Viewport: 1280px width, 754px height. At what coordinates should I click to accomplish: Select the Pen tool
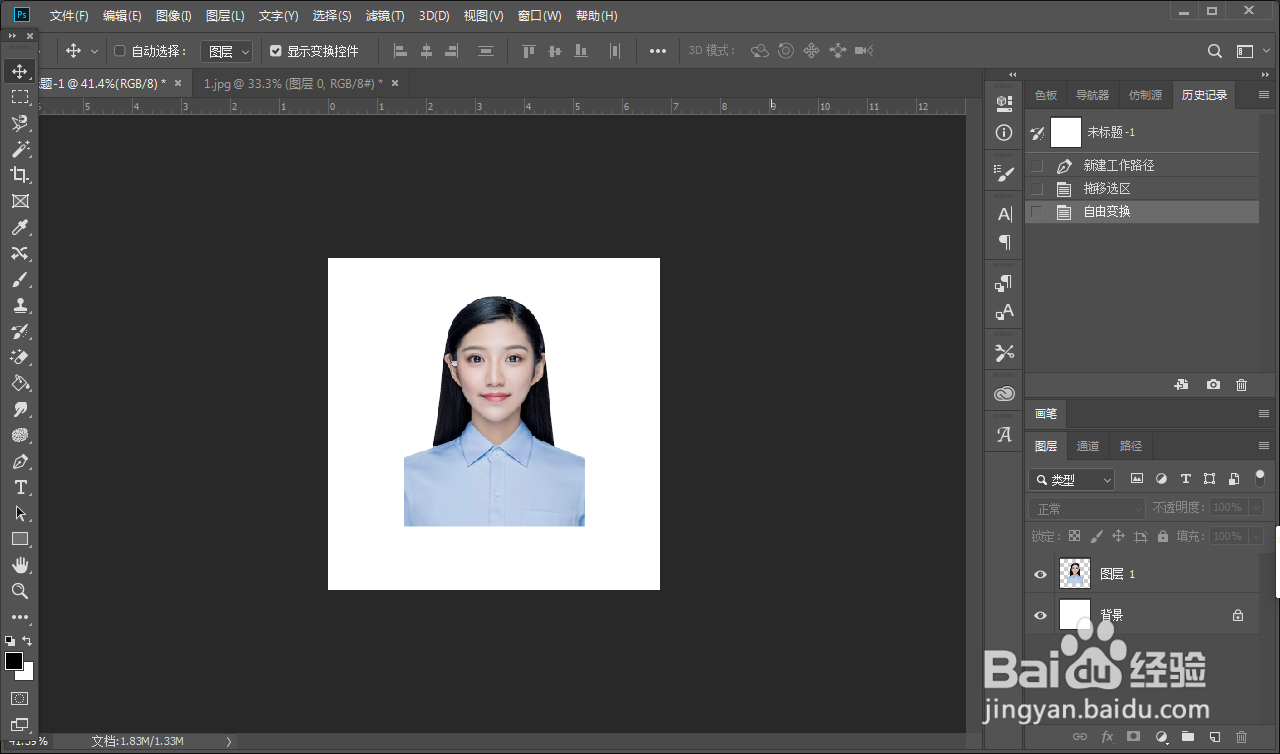point(20,461)
